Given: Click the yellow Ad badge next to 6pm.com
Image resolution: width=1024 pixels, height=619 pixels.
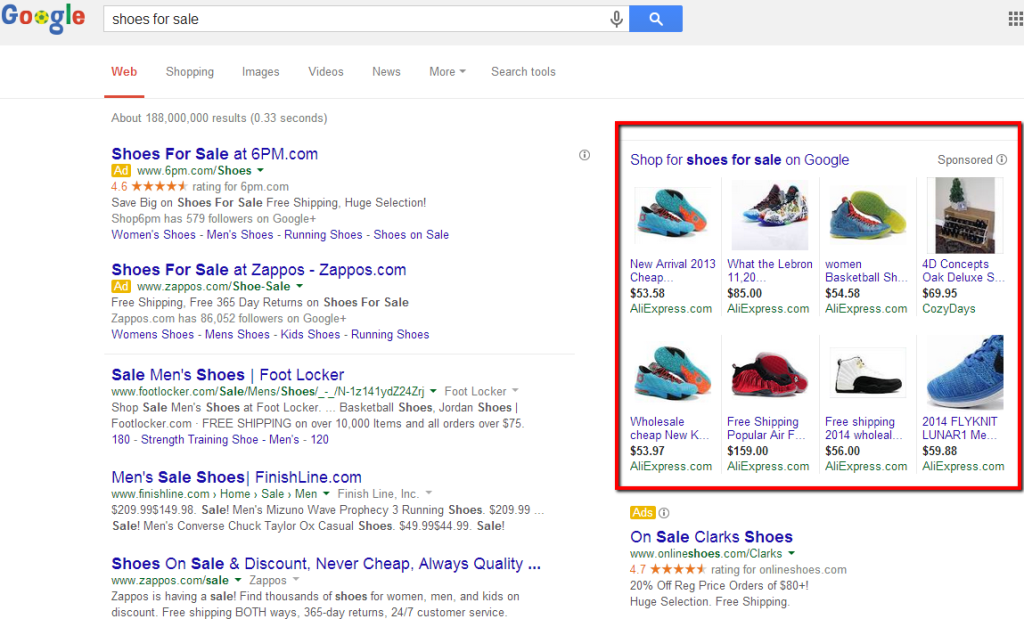Looking at the screenshot, I should click(x=120, y=170).
